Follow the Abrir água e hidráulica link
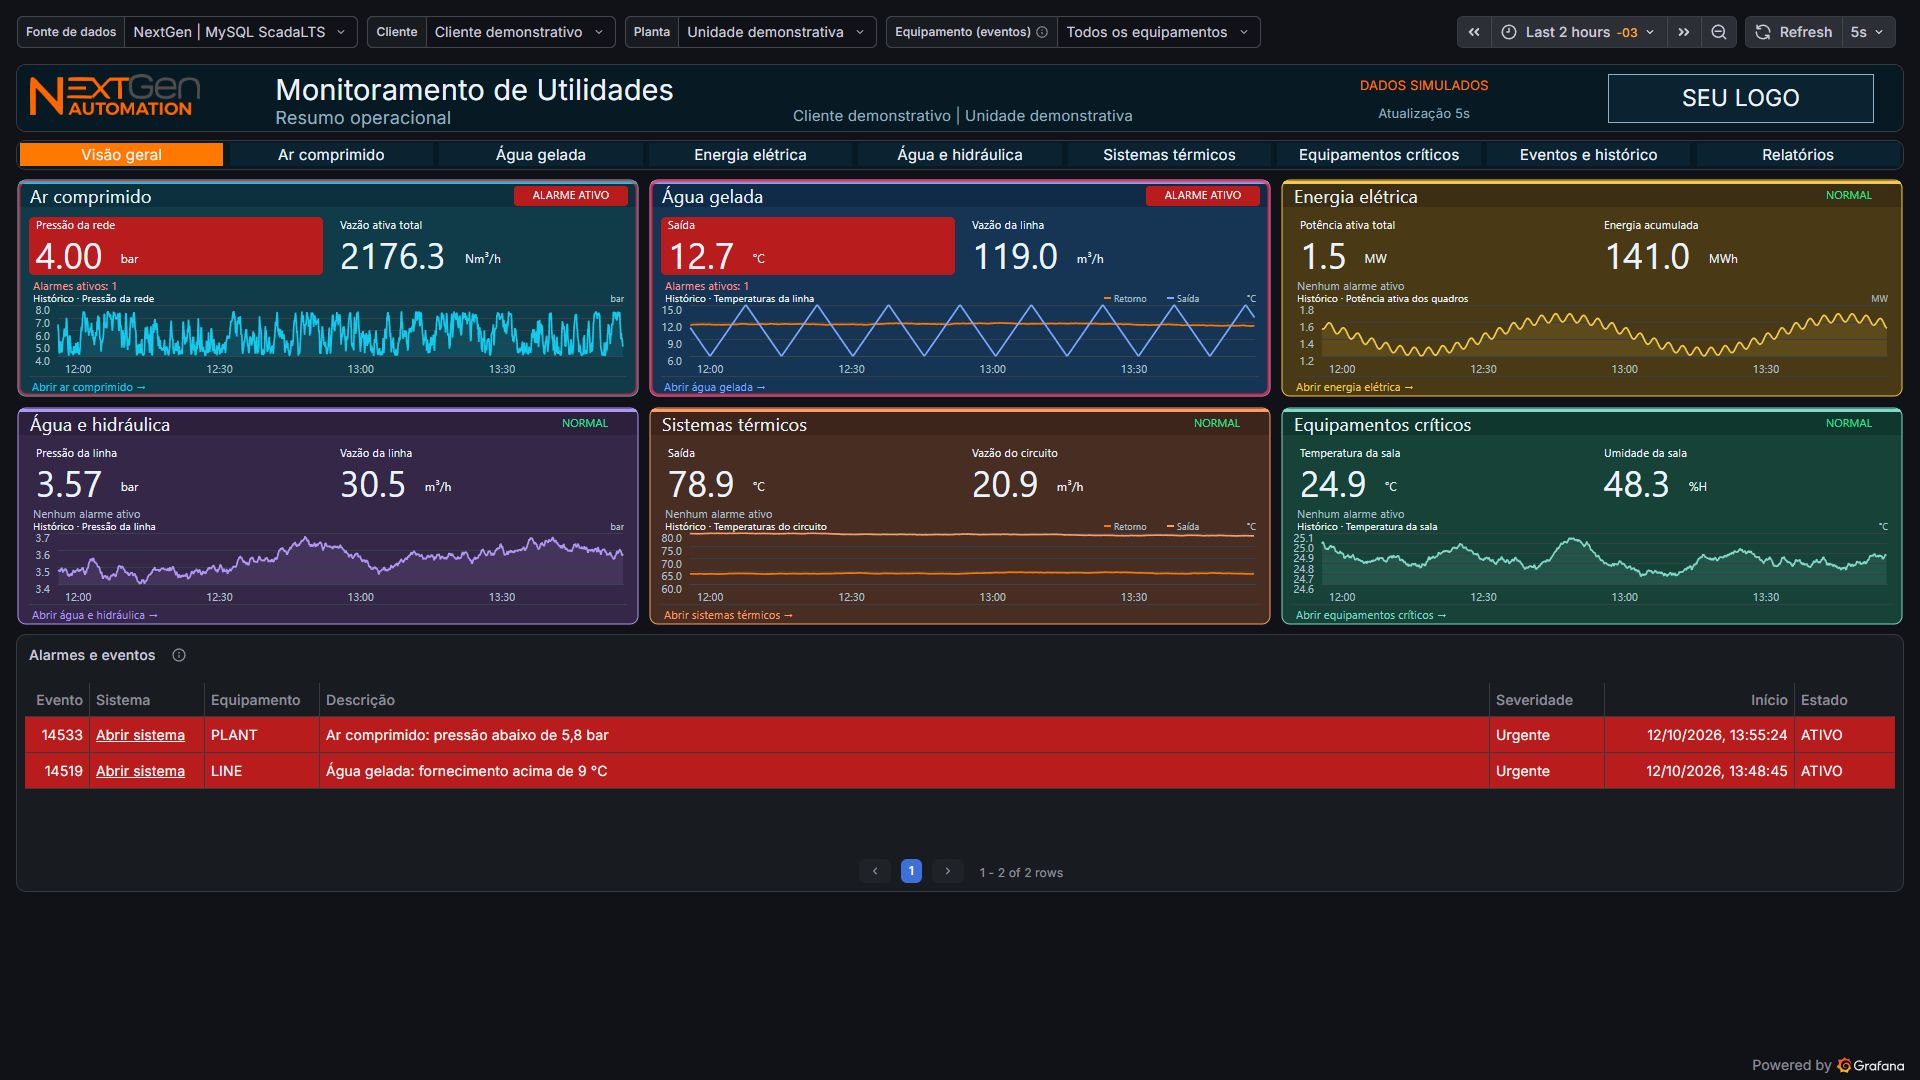 [94, 615]
